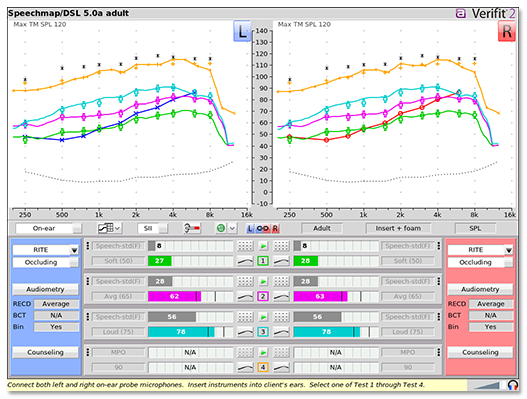Open left three-dot menu for MPO test
This screenshot has height=399, width=527.
point(88,352)
